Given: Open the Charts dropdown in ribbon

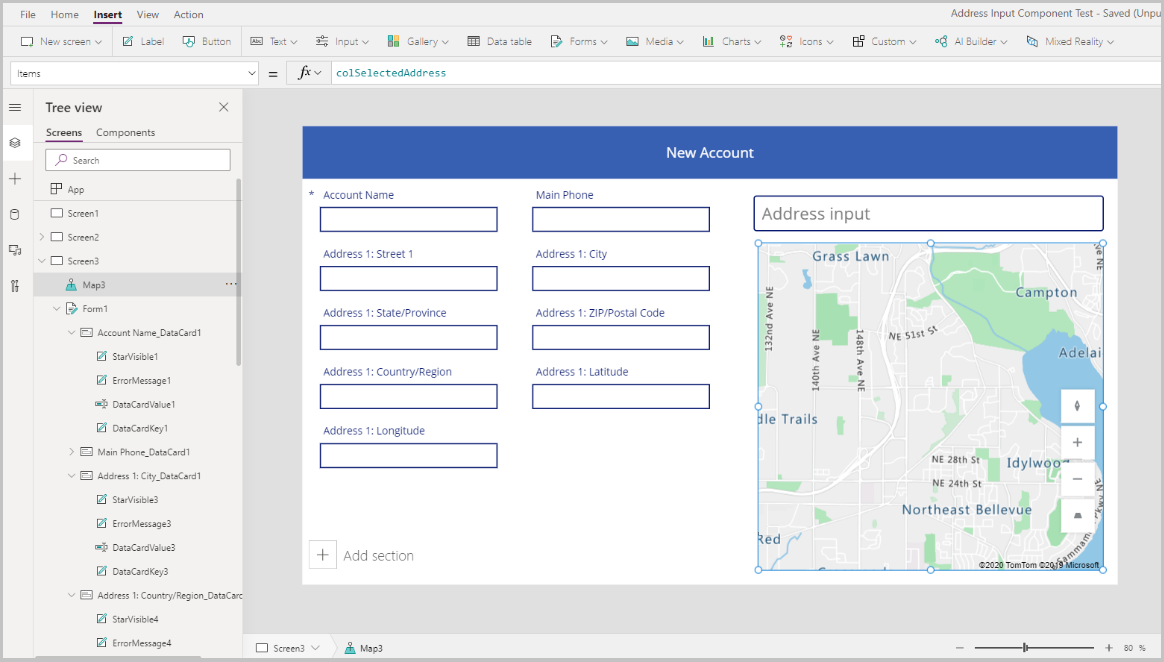Looking at the screenshot, I should [x=729, y=42].
